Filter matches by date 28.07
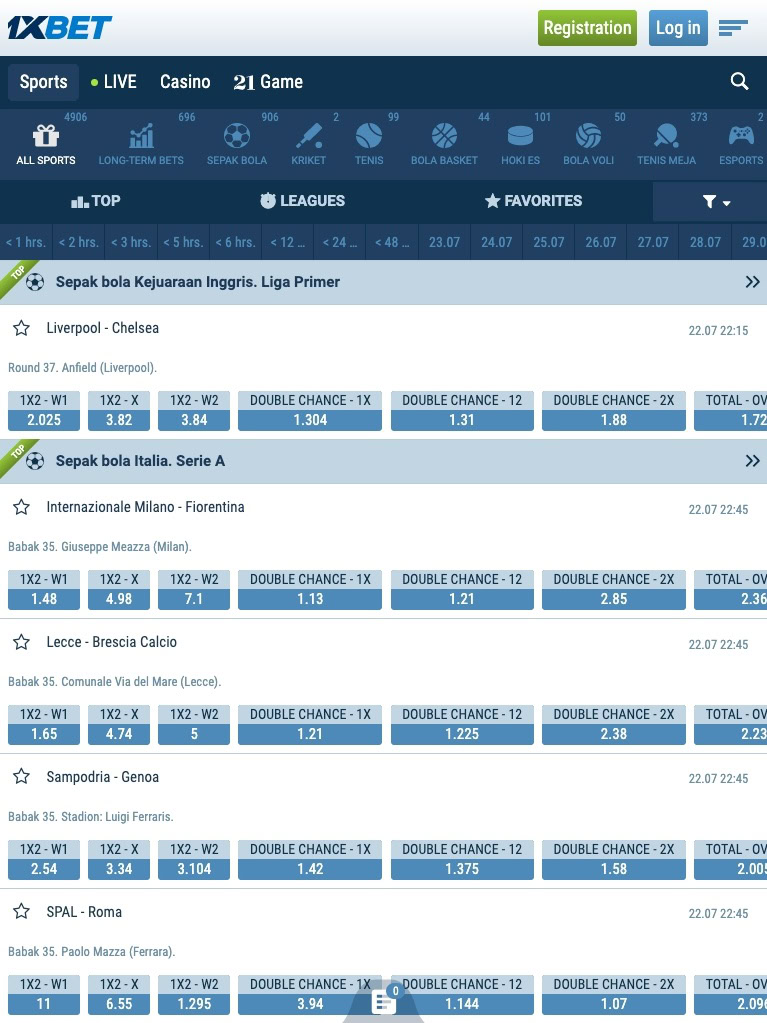This screenshot has height=1023, width=767. 705,242
